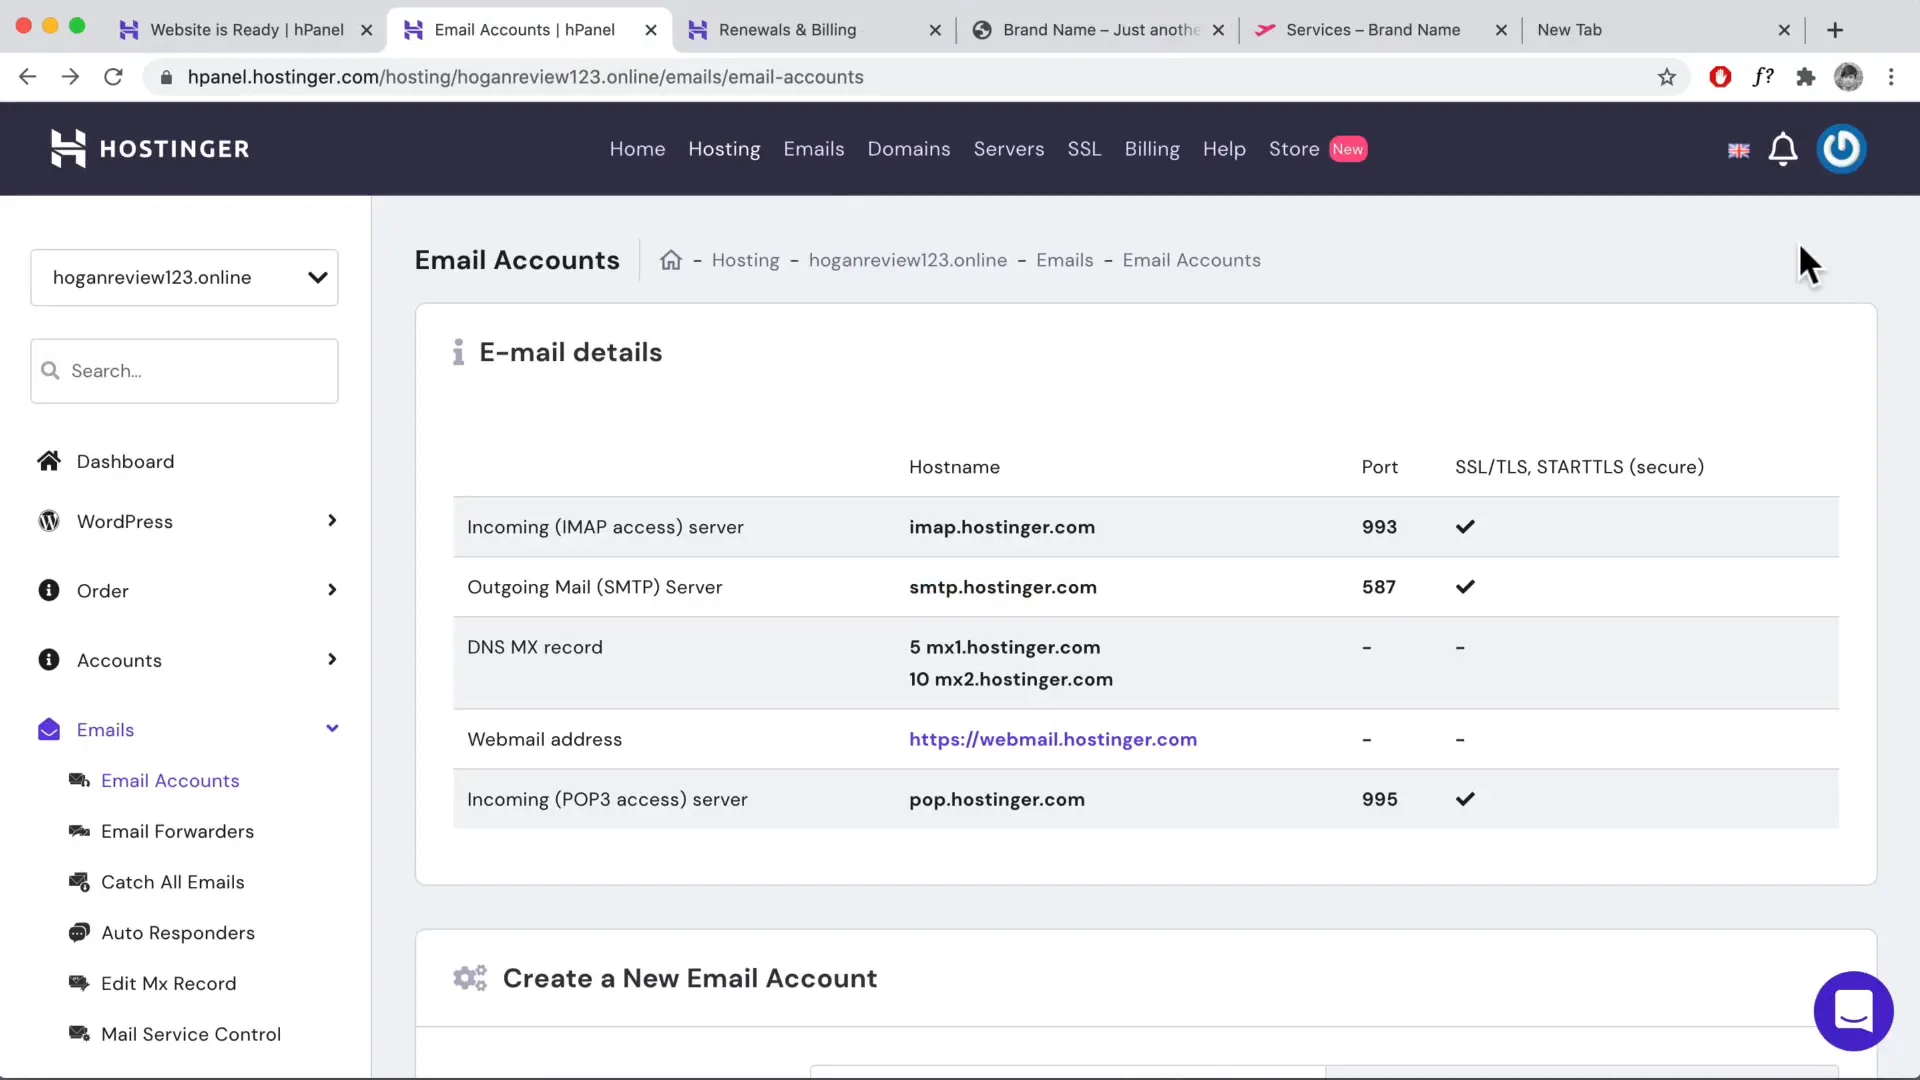Click the Auto Responders icon
Image resolution: width=1920 pixels, height=1080 pixels.
(x=79, y=932)
